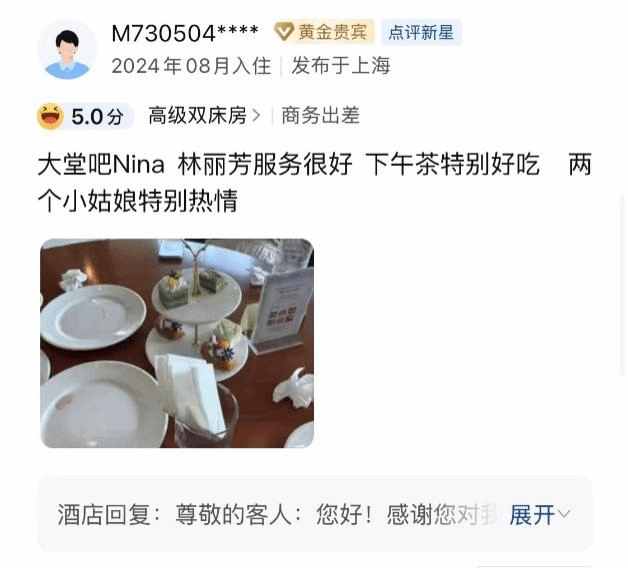Click the vertical scrollbar on the right edge
Screen dimensions: 628x568
[622, 284]
